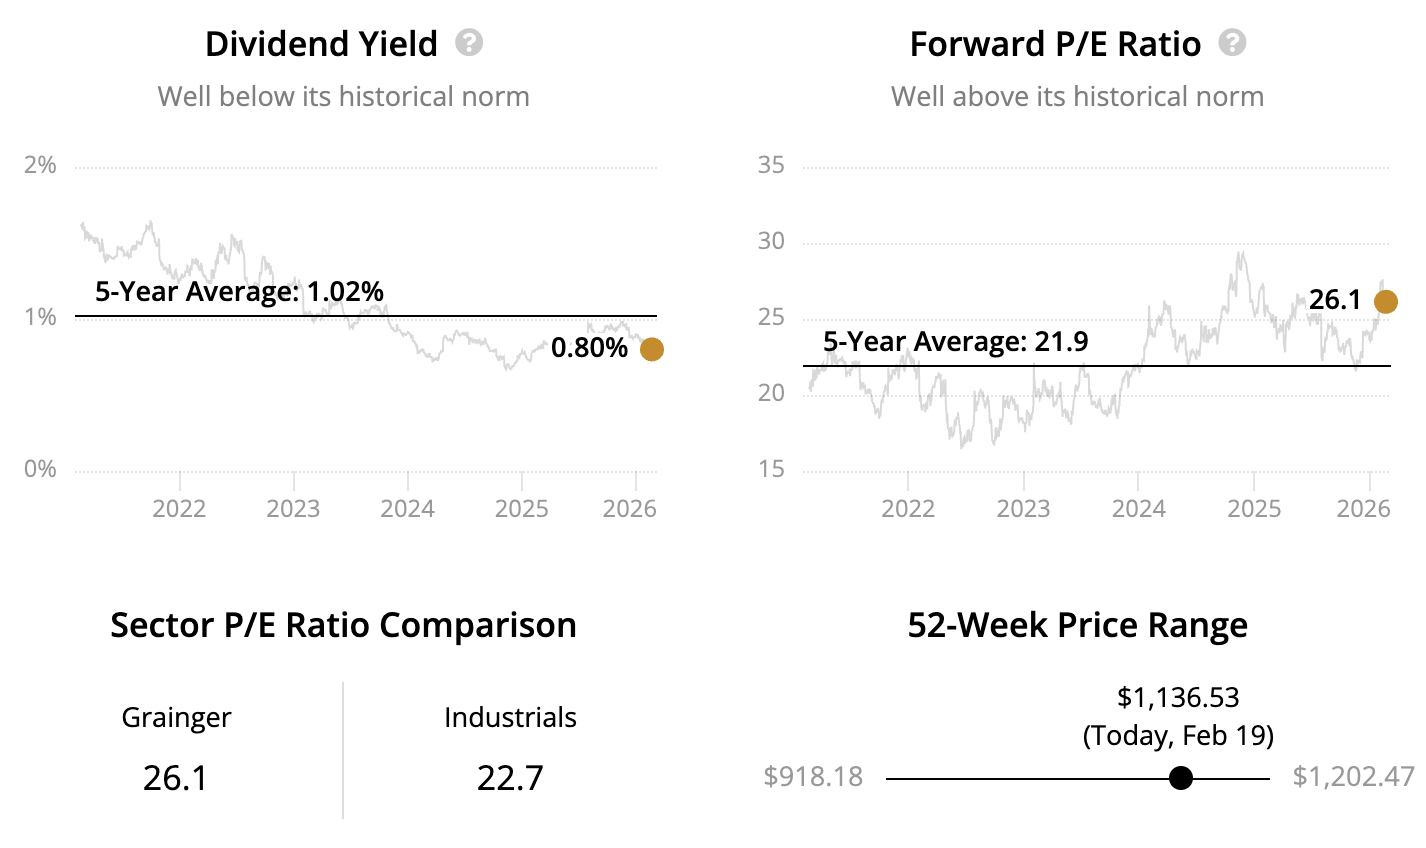Click the black 52-week price range marker

[x=1181, y=778]
